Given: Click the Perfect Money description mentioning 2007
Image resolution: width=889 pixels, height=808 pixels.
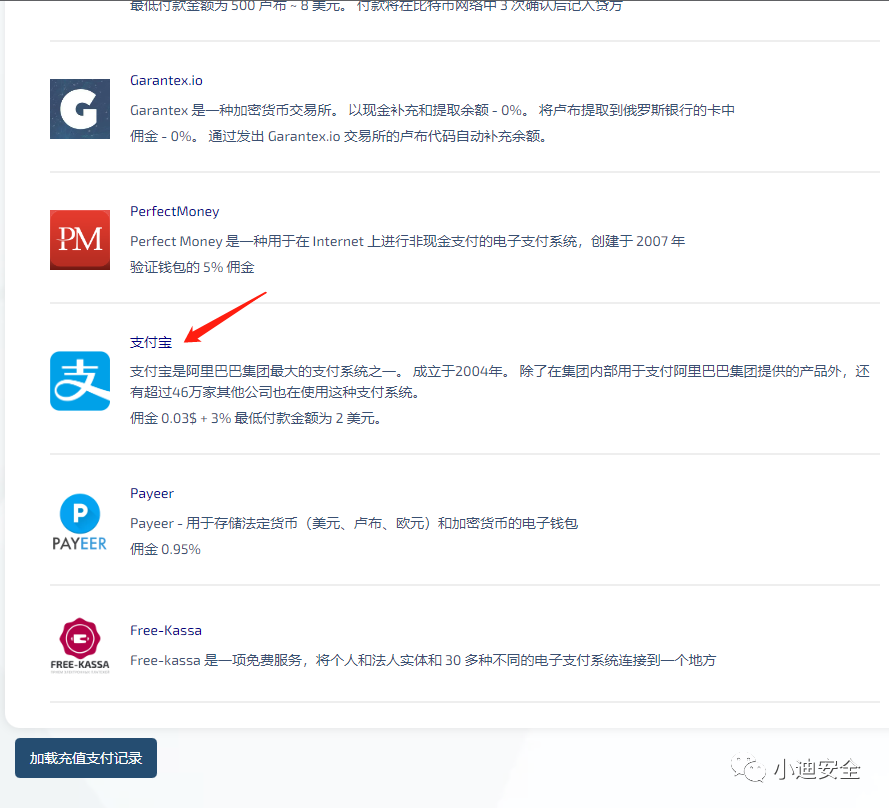Looking at the screenshot, I should coord(407,241).
